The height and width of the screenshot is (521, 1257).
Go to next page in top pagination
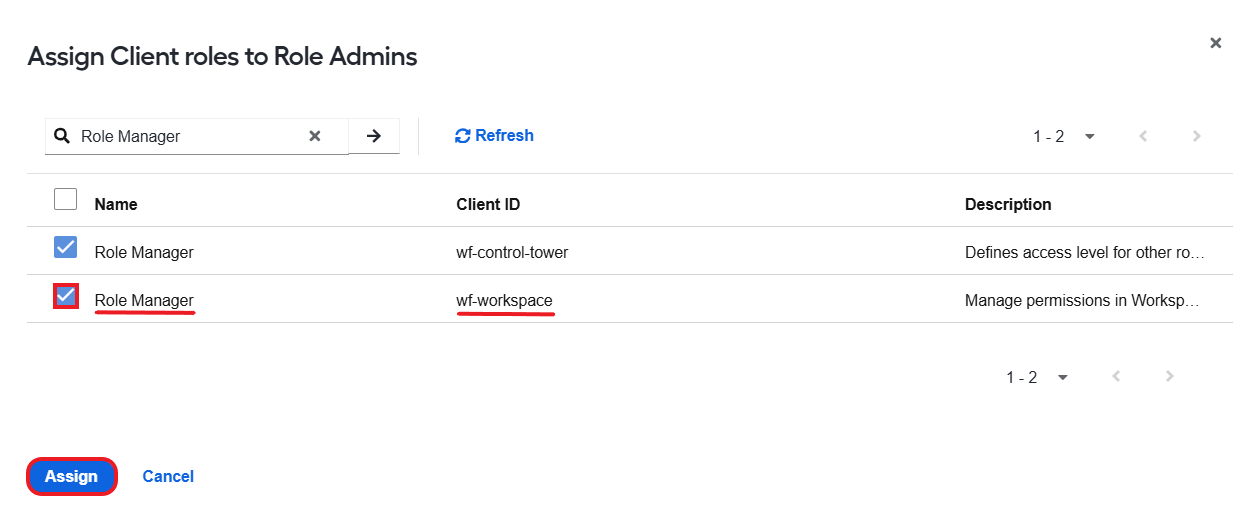click(x=1197, y=136)
